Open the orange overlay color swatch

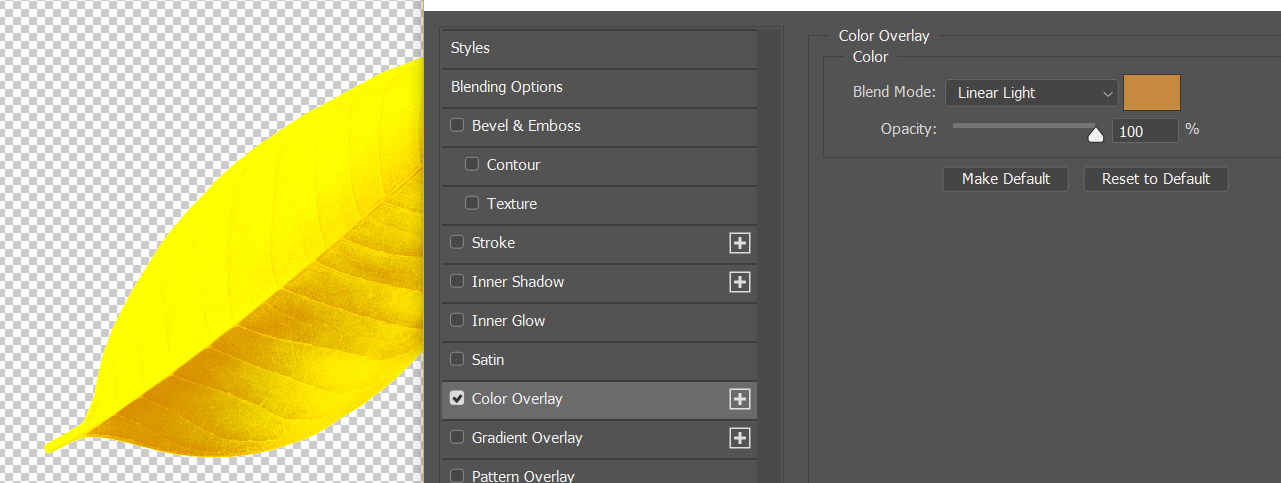point(1152,92)
